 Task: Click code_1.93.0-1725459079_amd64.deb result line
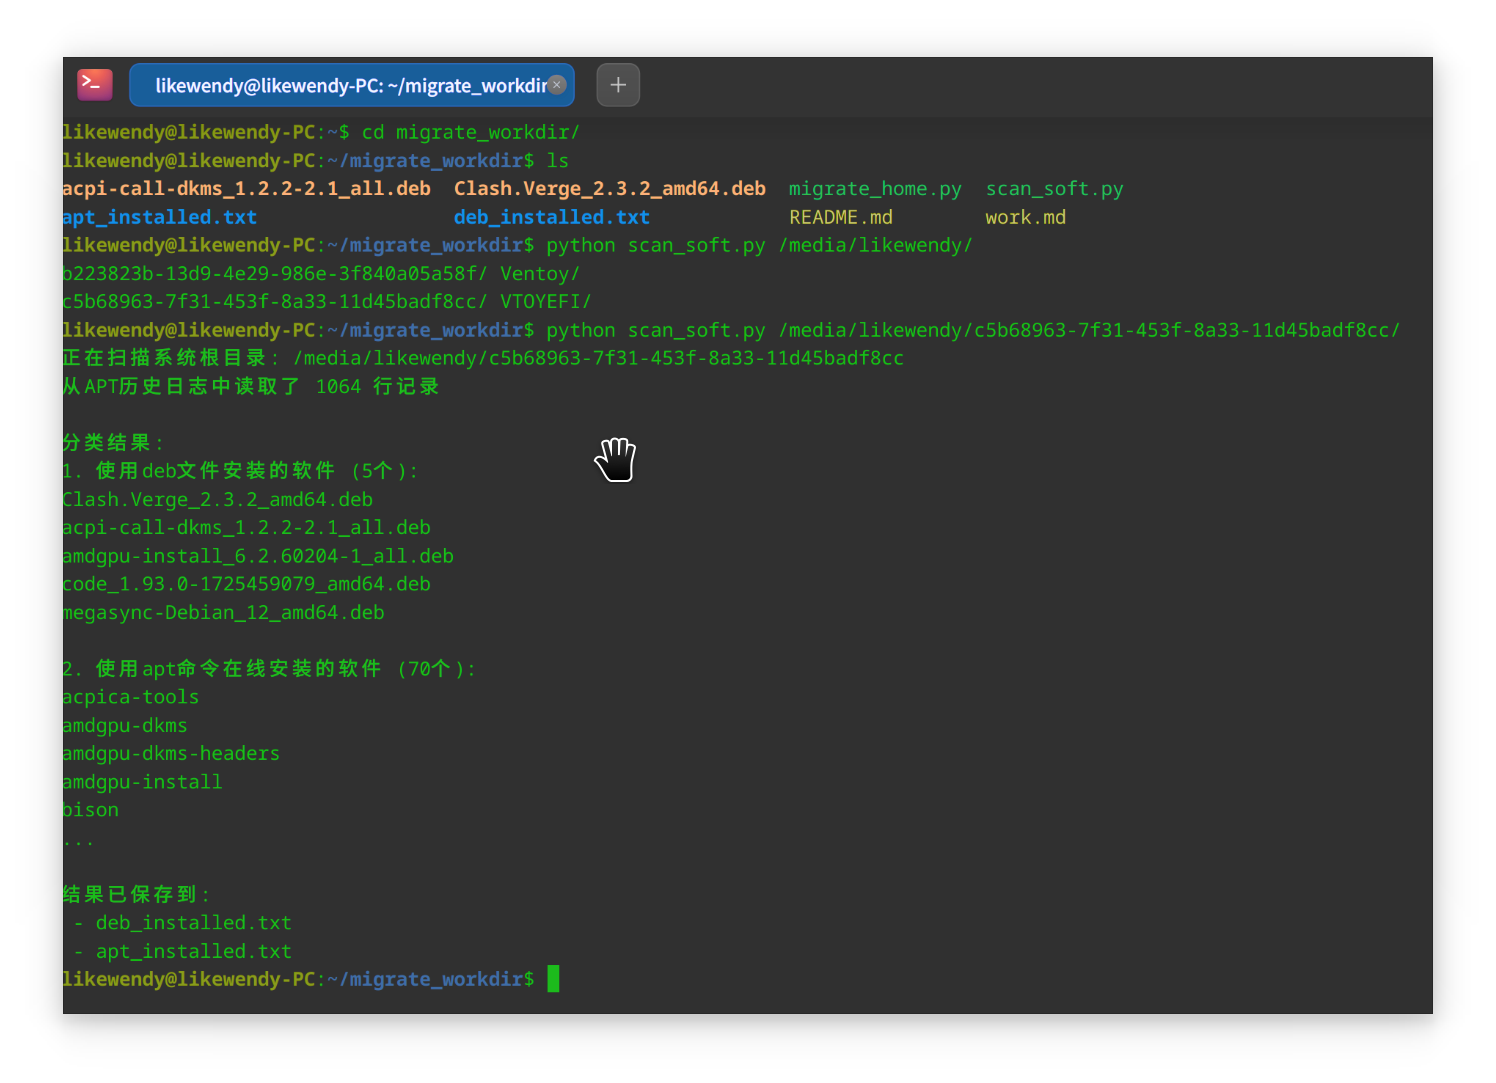[x=247, y=584]
